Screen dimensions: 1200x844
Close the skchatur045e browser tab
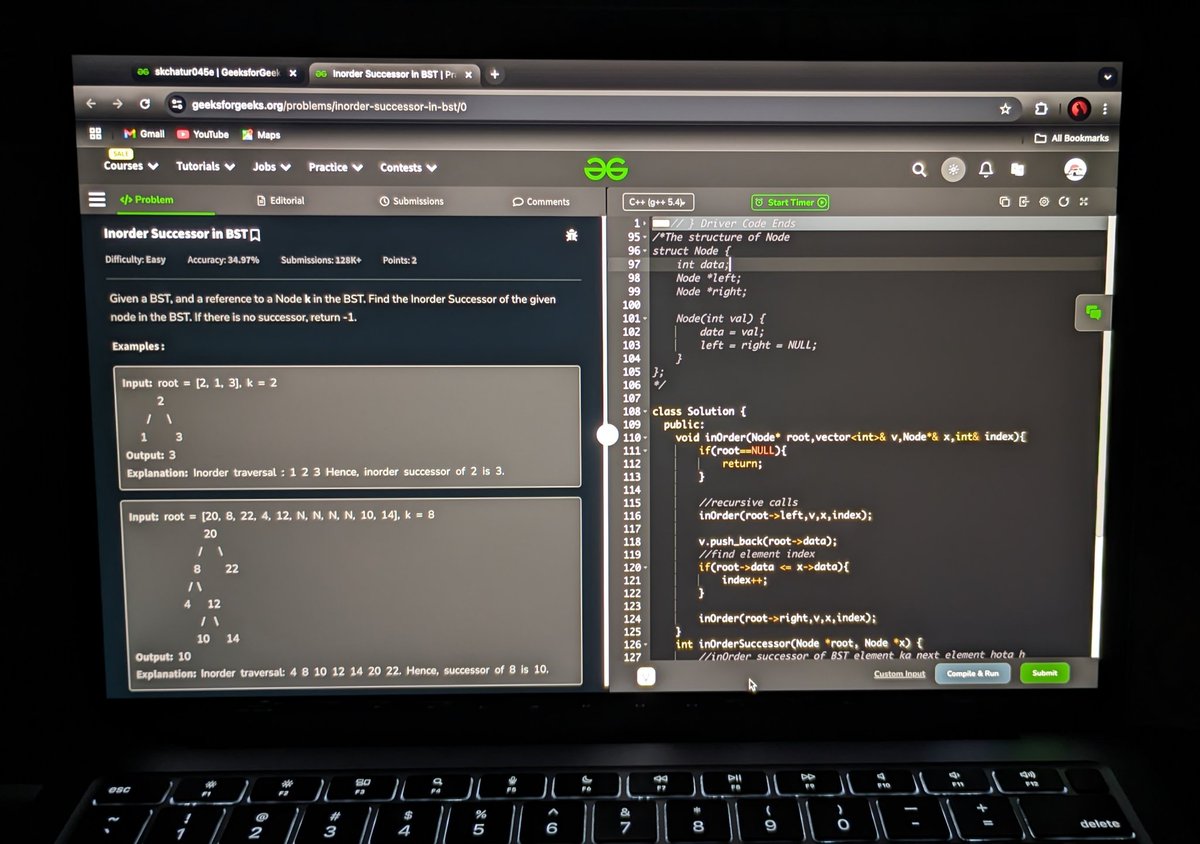coord(292,73)
